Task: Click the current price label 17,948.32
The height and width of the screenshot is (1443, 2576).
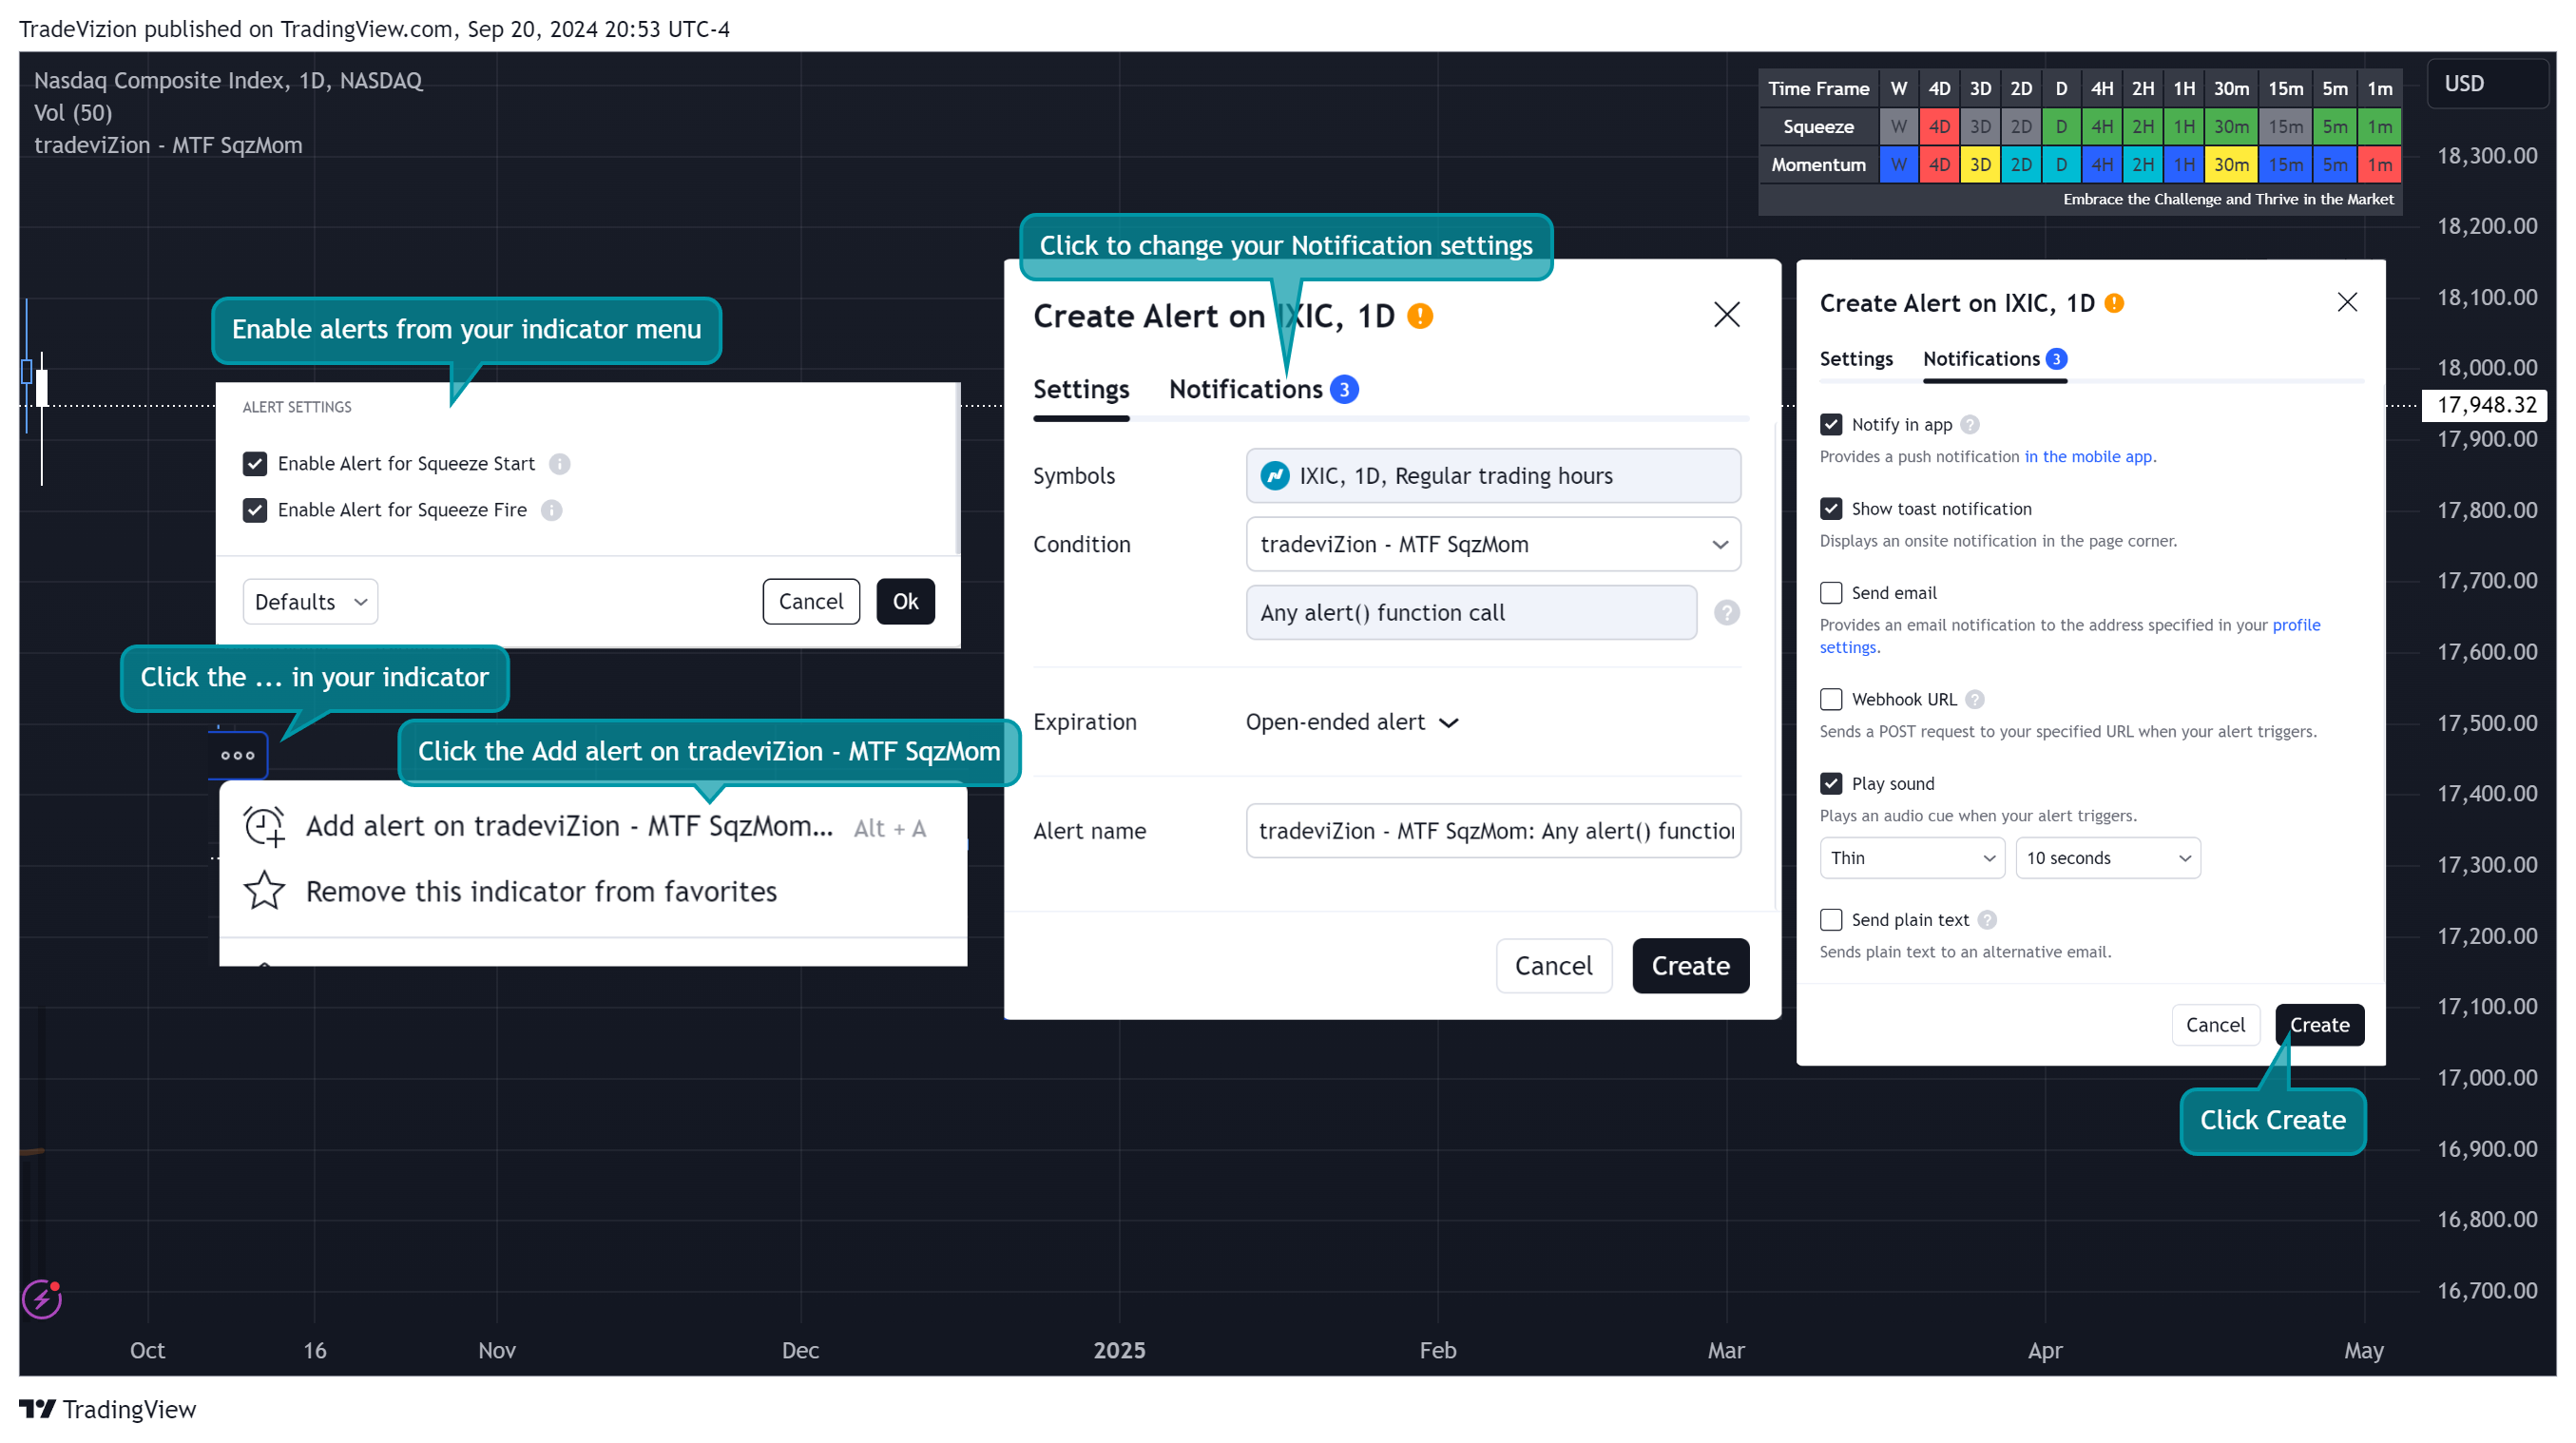Action: pyautogui.click(x=2487, y=405)
